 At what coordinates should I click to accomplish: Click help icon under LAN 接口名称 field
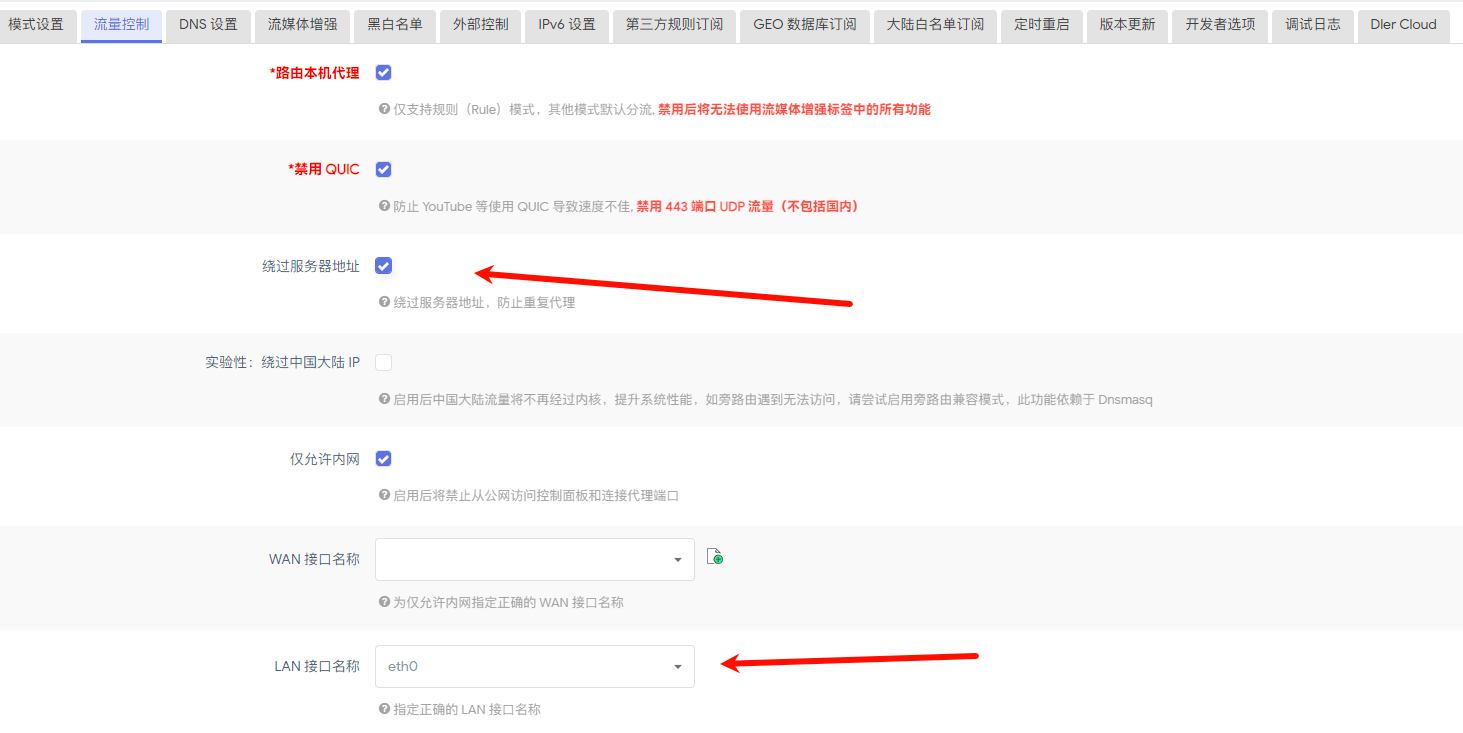(x=384, y=709)
